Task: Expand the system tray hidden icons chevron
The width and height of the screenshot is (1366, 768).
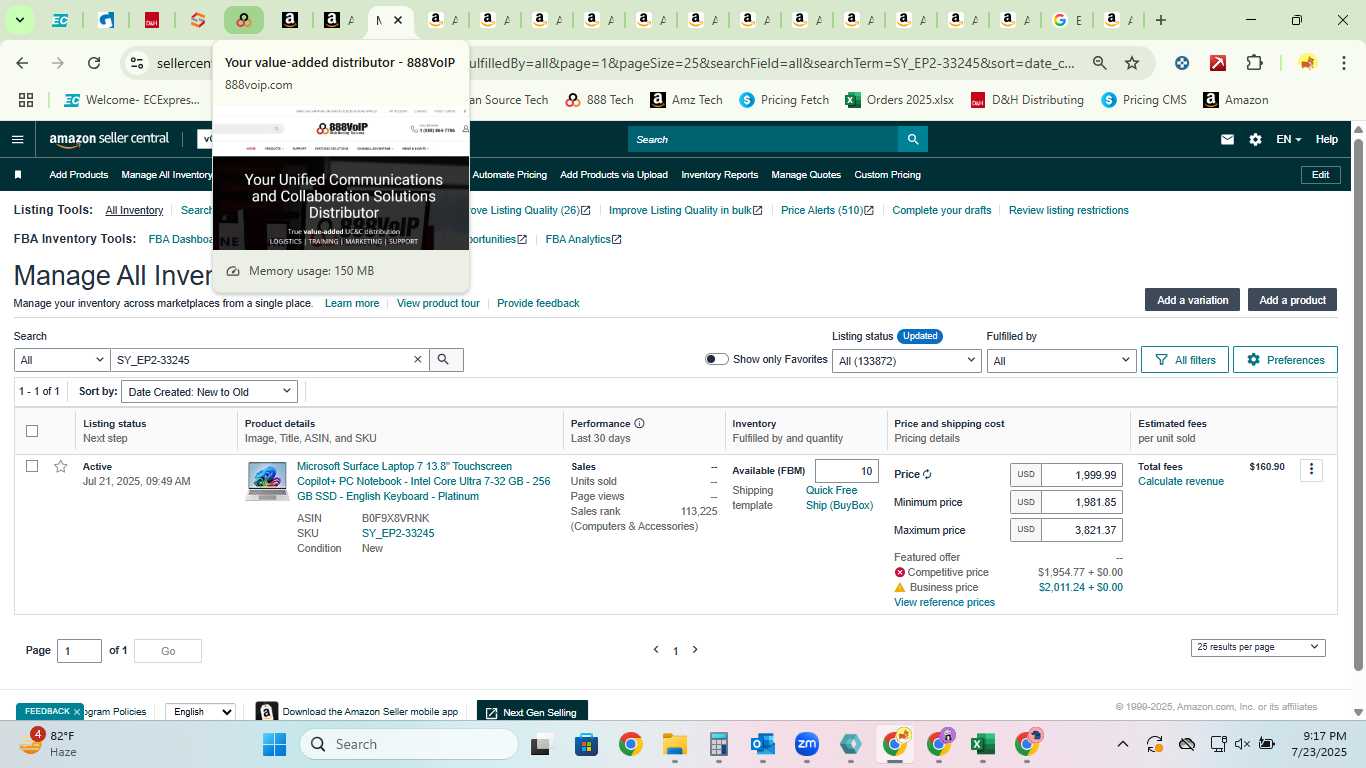Action: [1122, 744]
